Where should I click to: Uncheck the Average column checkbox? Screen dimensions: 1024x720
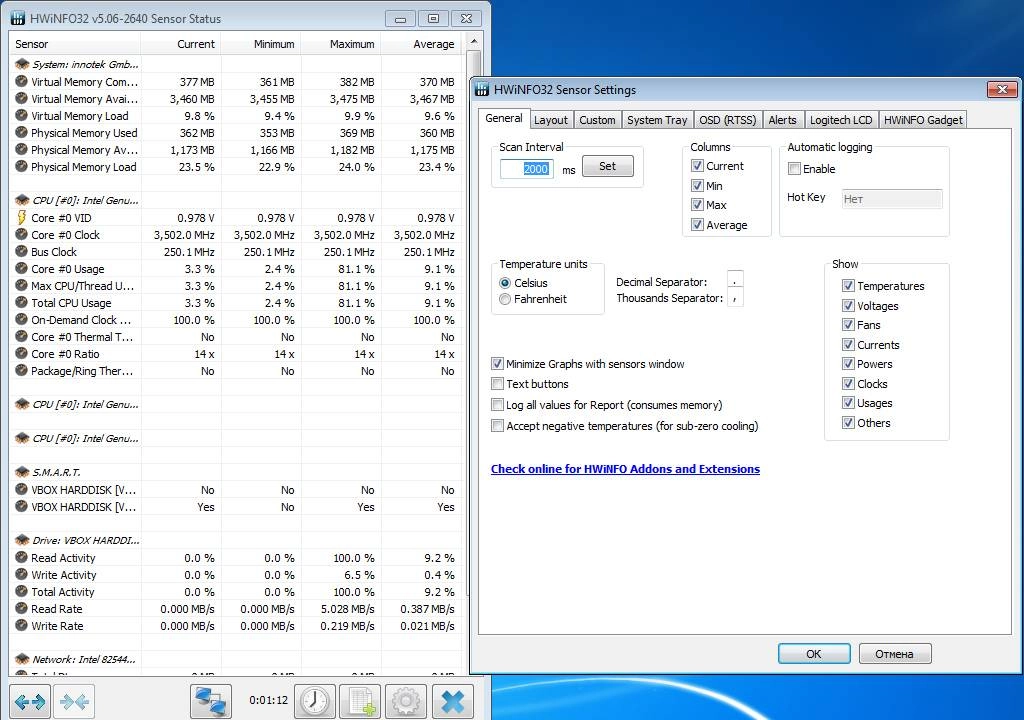697,225
